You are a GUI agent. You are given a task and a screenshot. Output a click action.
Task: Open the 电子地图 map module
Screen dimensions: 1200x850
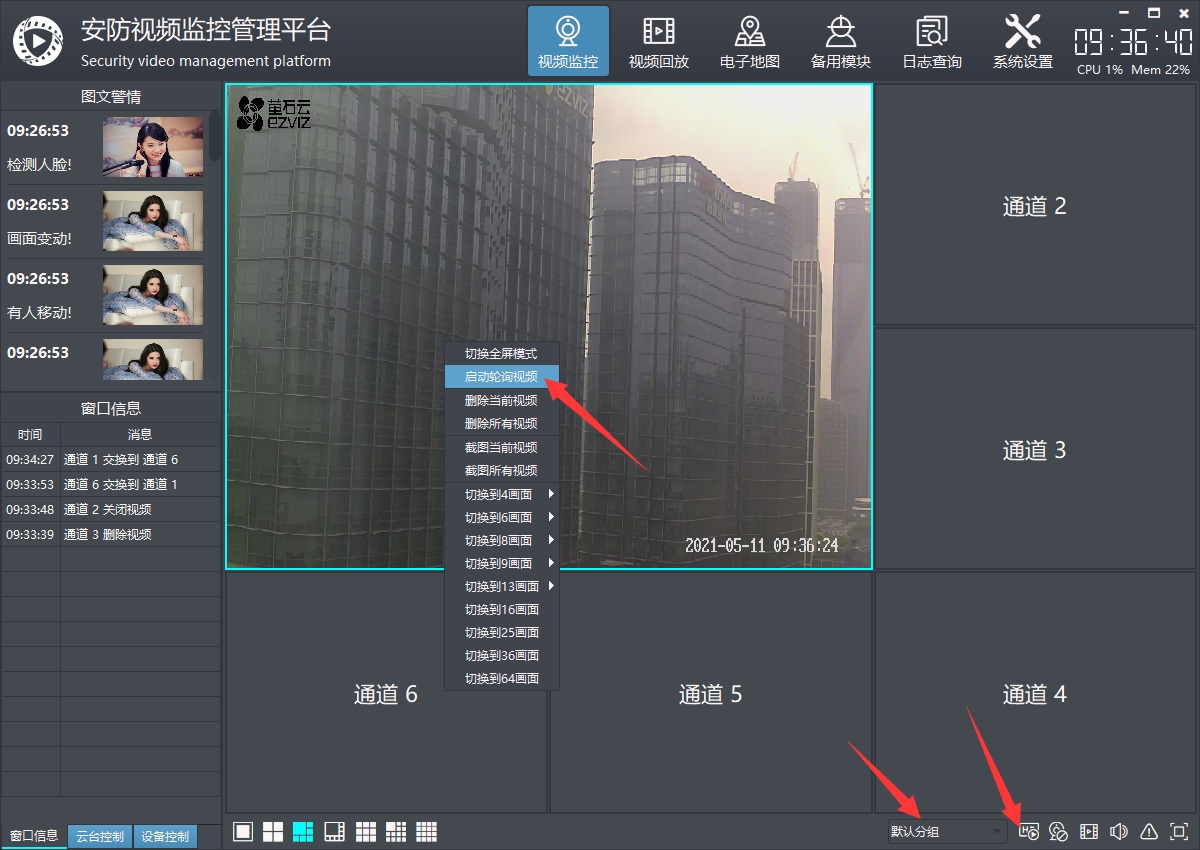point(749,42)
